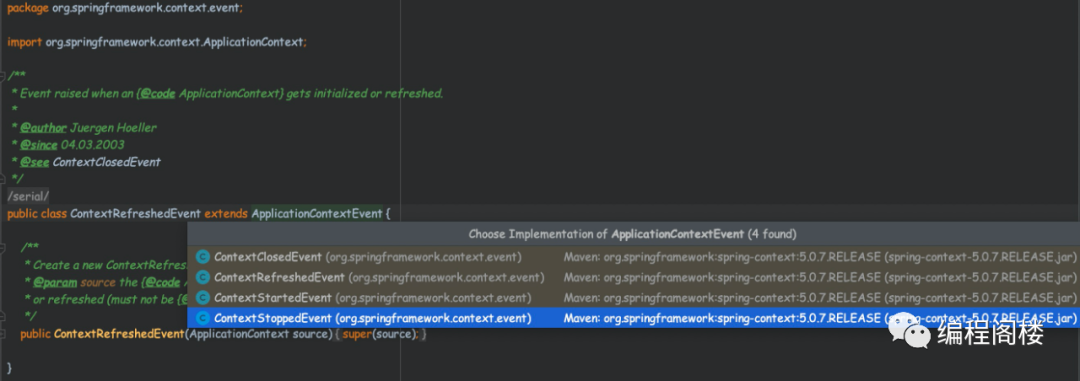Image resolution: width=1080 pixels, height=381 pixels.
Task: Click ApplicationContextEvent after extends keyword
Action: [317, 214]
